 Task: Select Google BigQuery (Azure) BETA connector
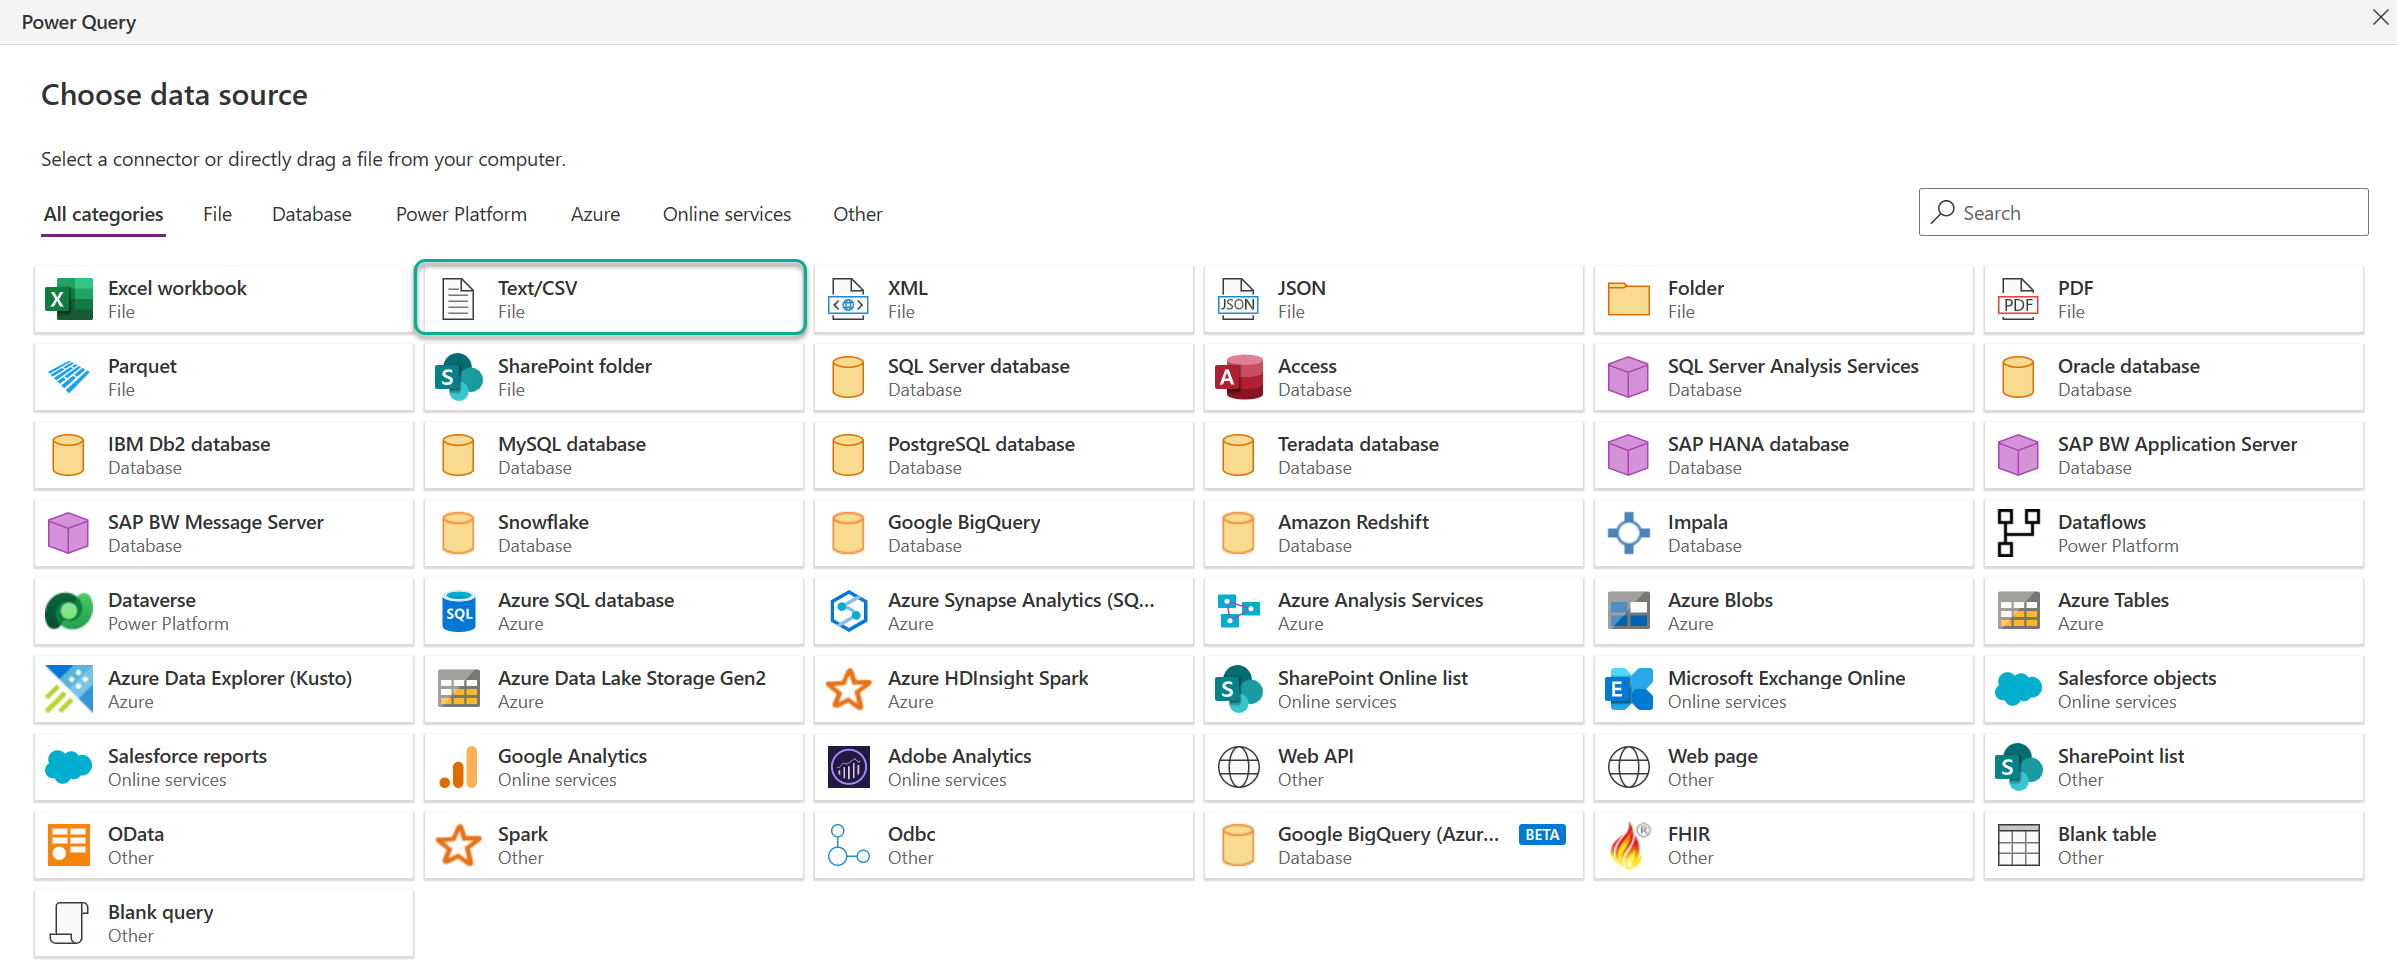1394,845
